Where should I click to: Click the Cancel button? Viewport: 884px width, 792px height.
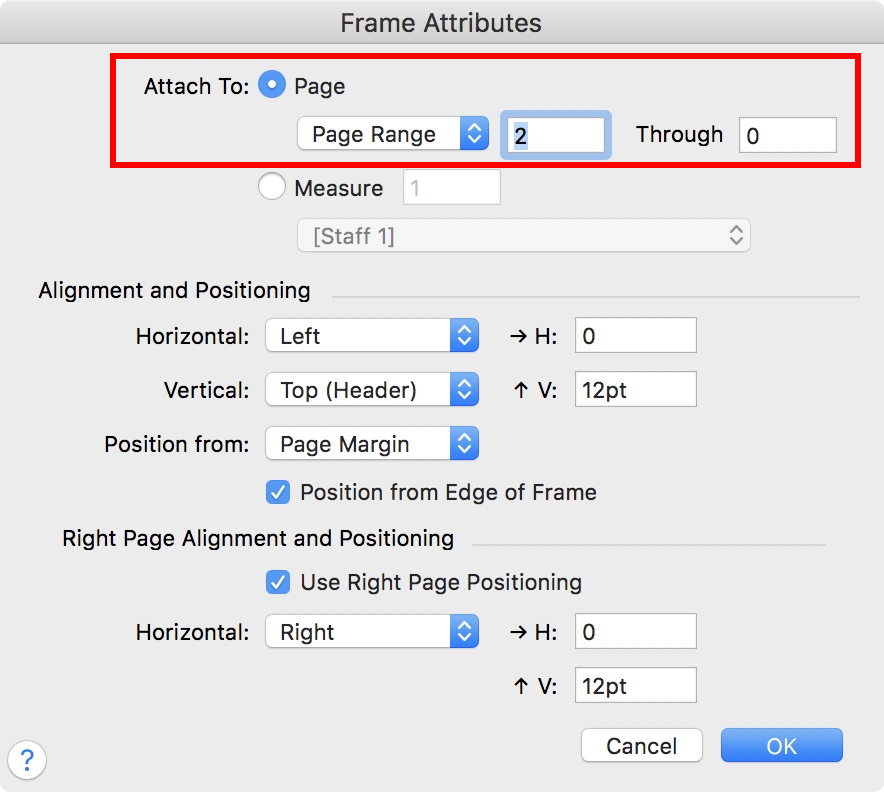click(x=642, y=746)
